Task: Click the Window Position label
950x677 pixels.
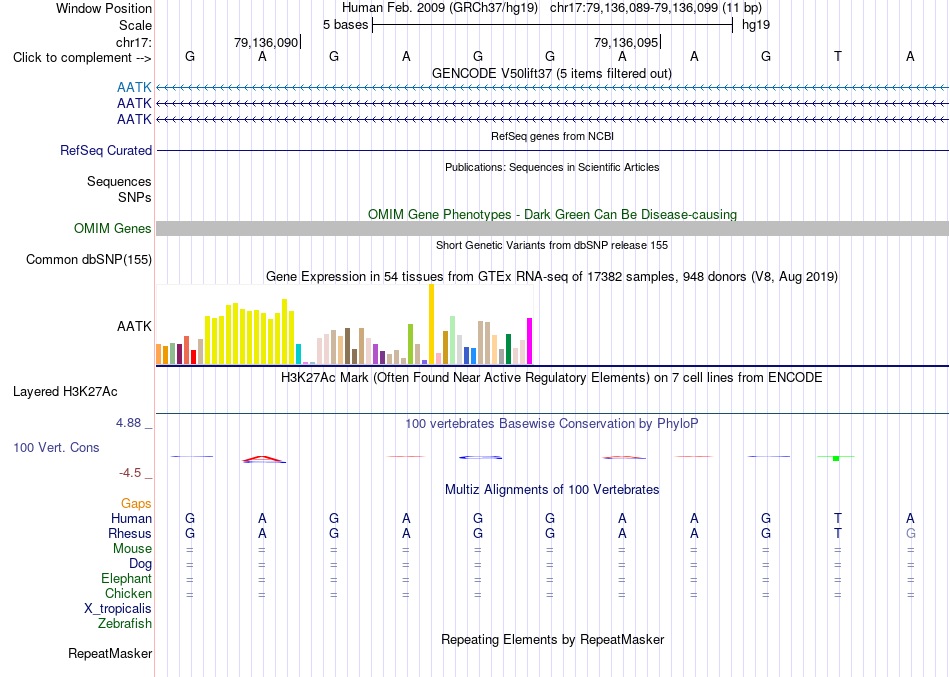Action: tap(104, 8)
